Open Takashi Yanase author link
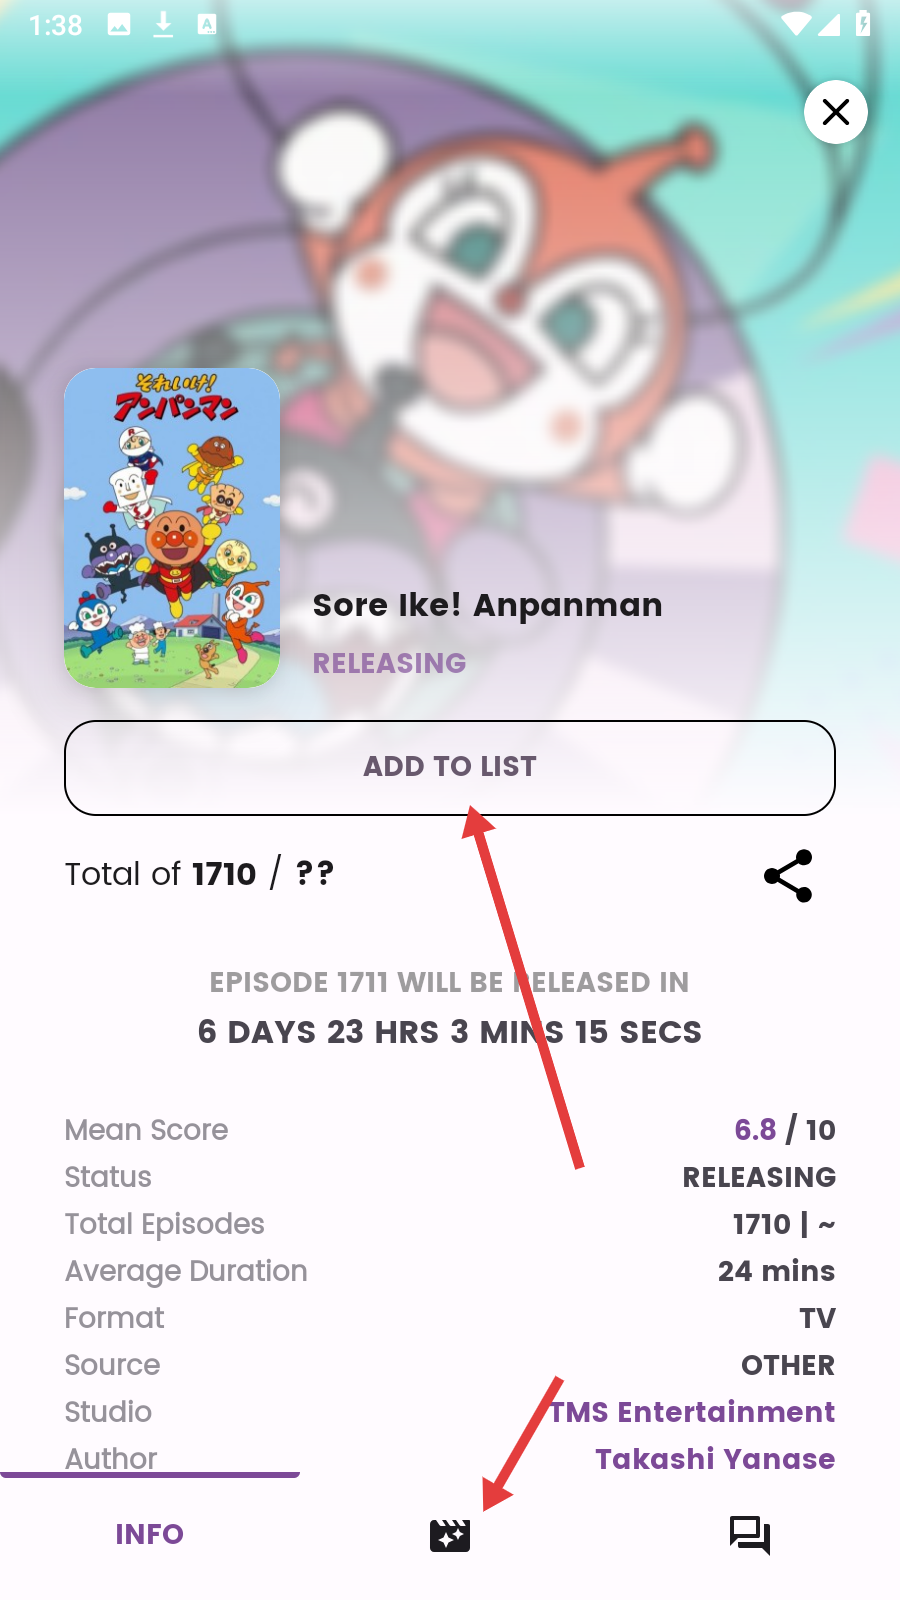 tap(715, 1459)
